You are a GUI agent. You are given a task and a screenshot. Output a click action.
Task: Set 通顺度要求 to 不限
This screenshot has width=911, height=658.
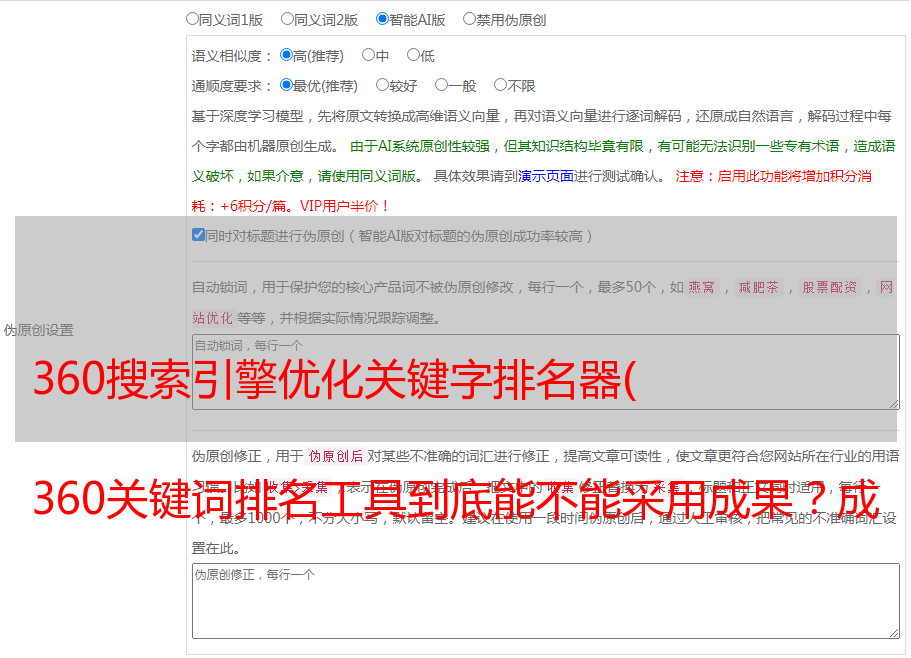(500, 85)
